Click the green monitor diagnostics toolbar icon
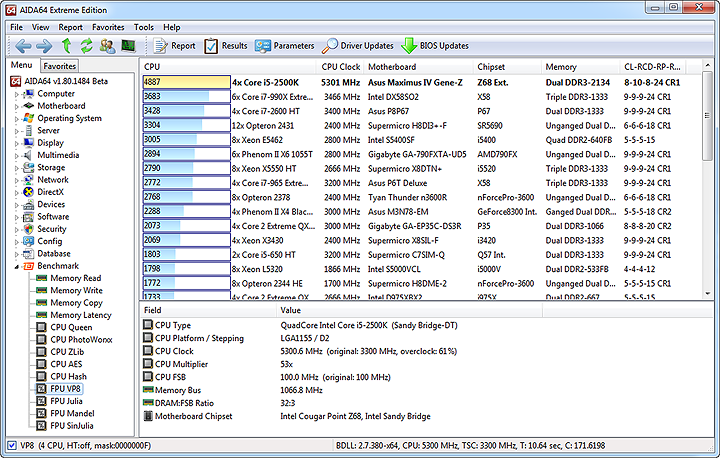 [128, 46]
